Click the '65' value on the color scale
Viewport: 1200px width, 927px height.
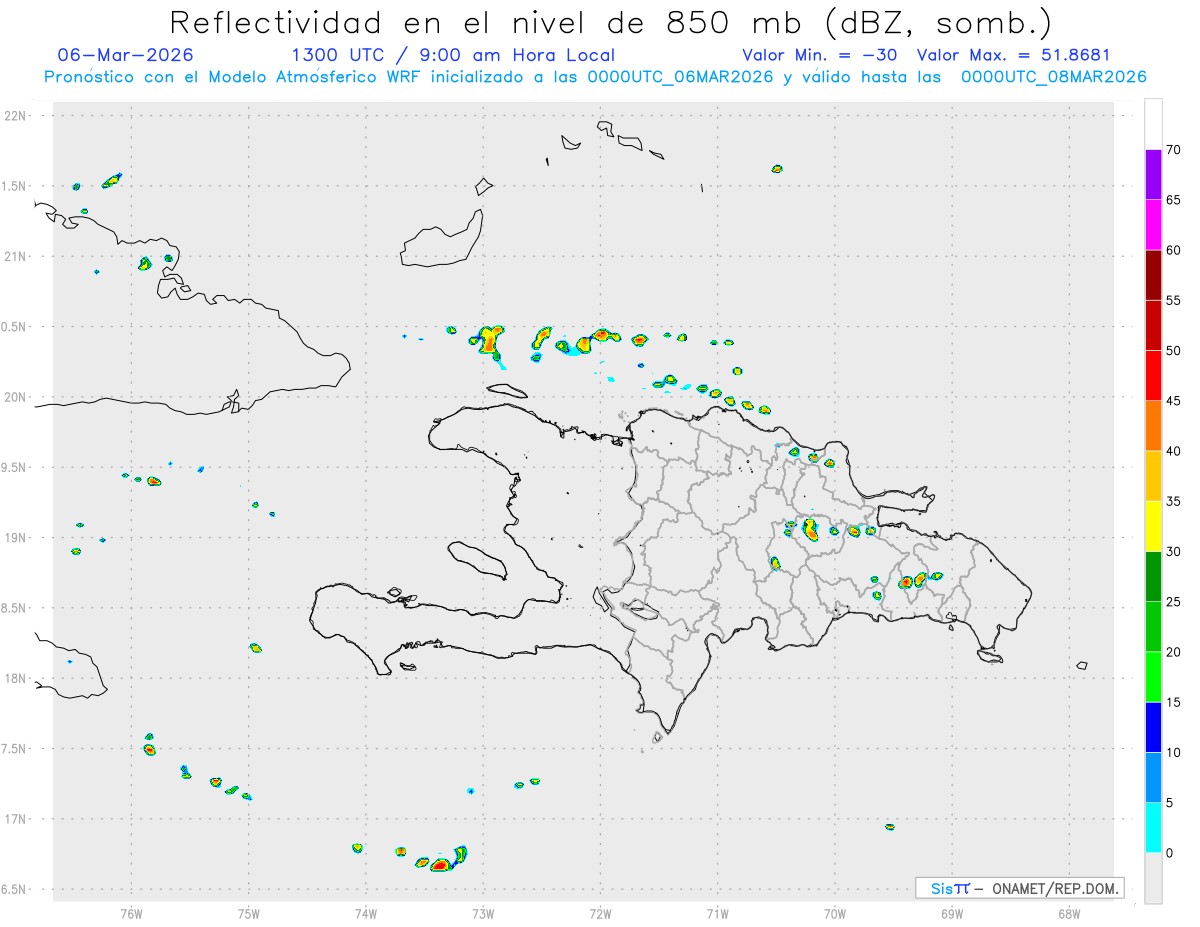(x=1173, y=200)
